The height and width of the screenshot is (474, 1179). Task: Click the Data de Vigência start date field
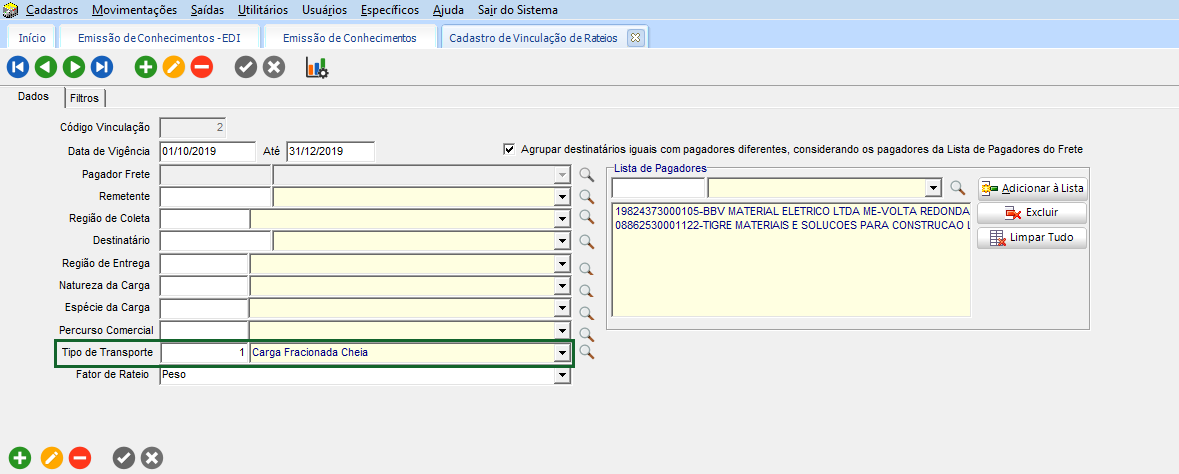(x=207, y=152)
